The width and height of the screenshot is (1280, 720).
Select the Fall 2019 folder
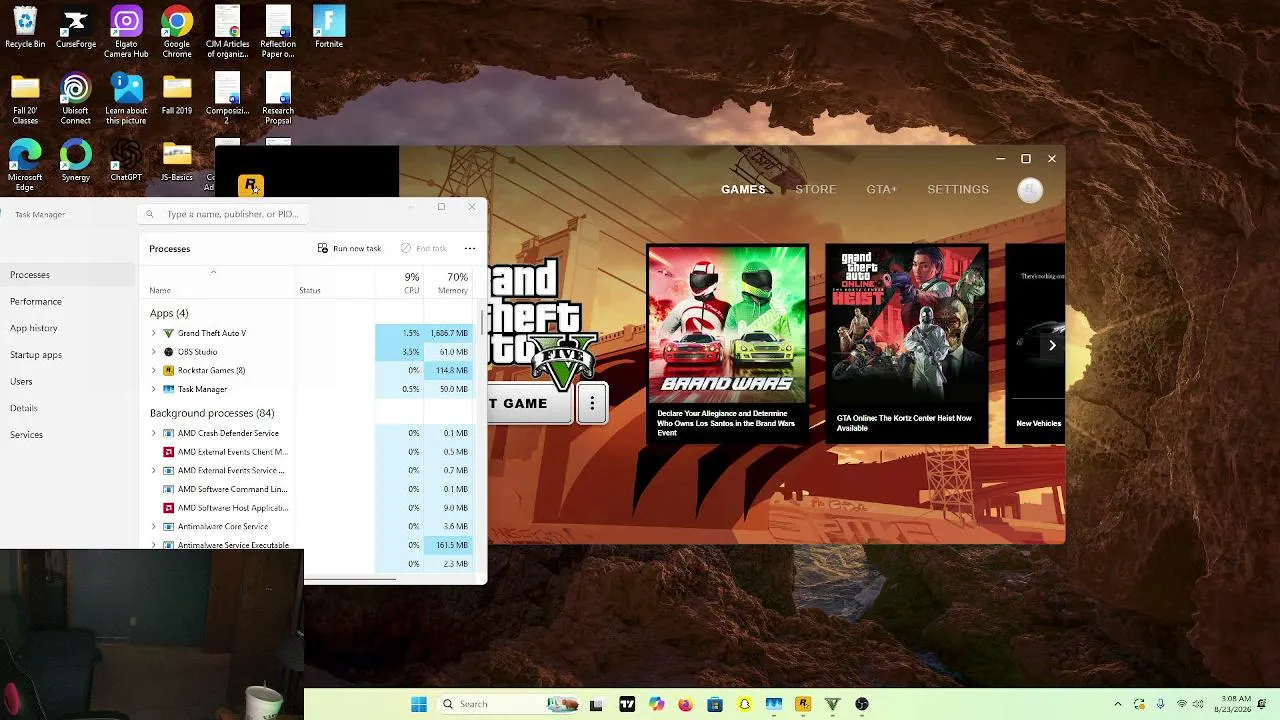coord(177,94)
